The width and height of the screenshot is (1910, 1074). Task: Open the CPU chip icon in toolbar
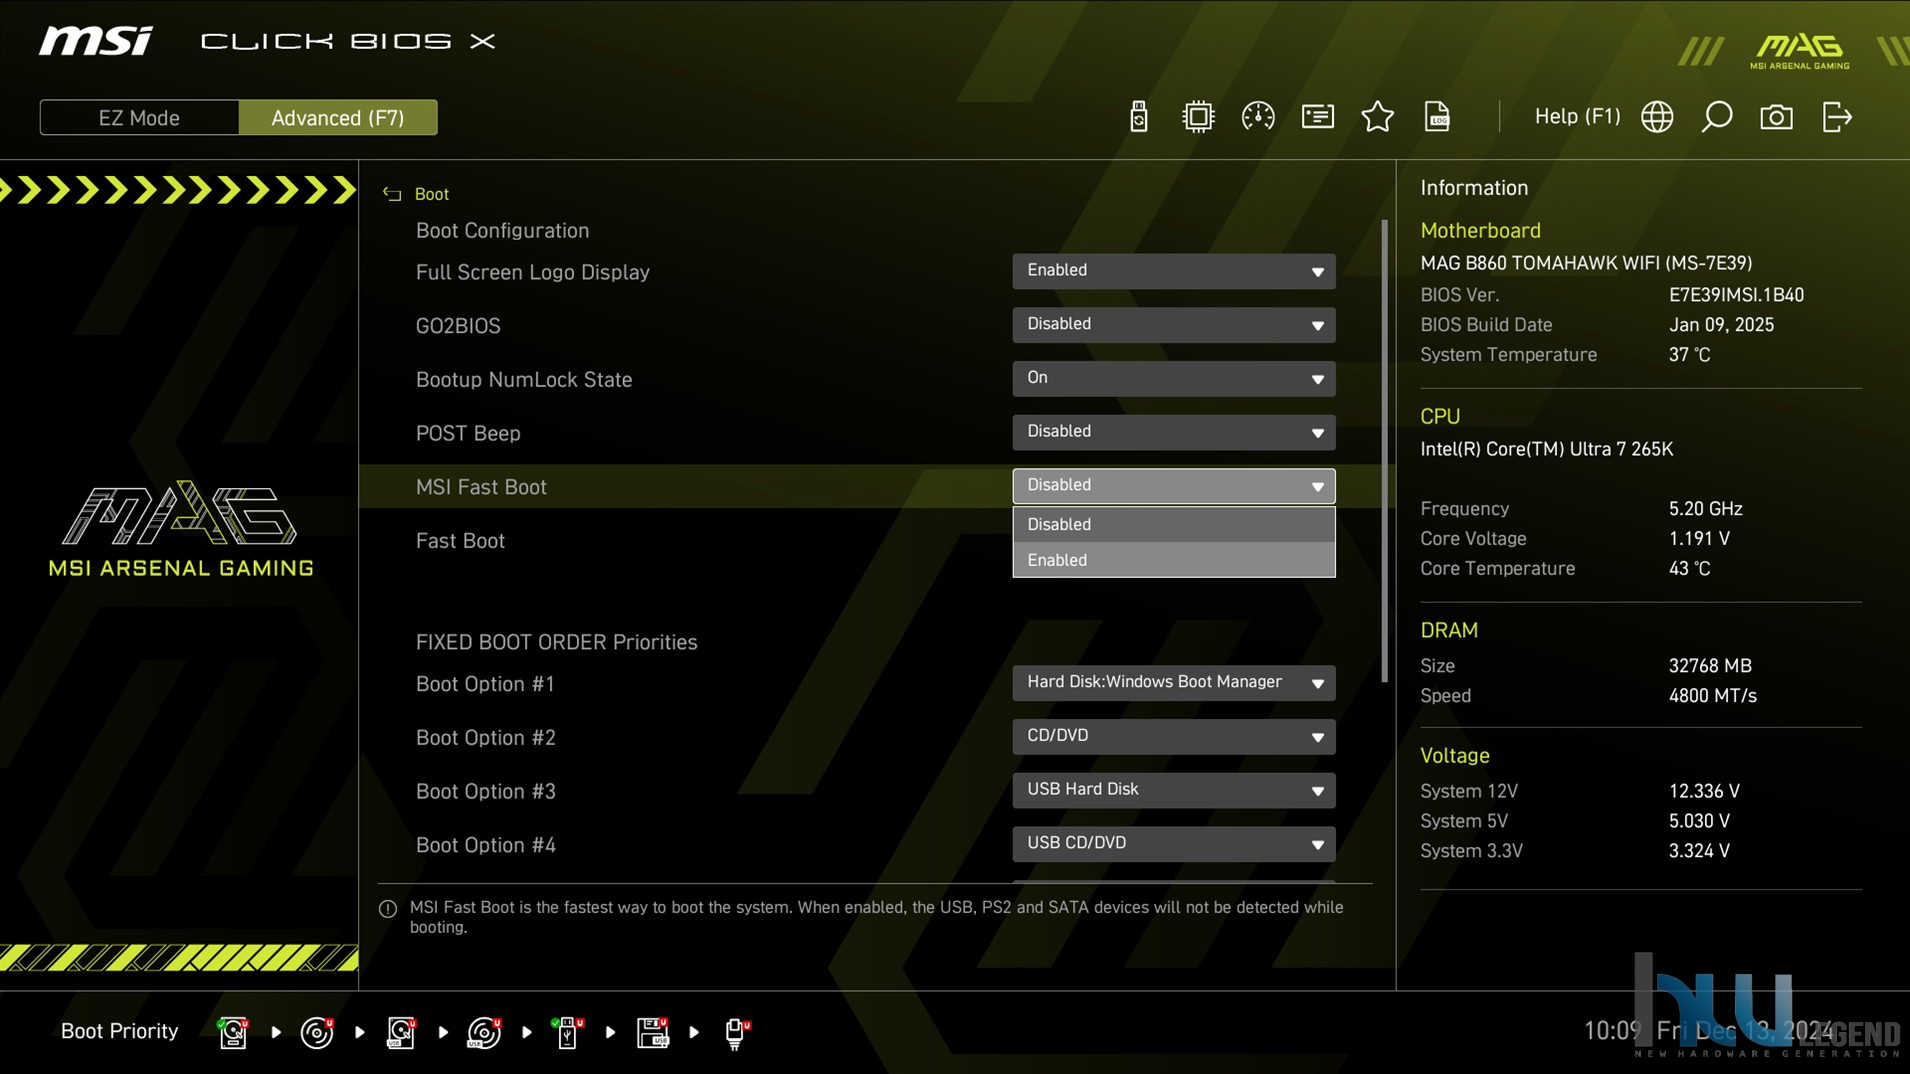[x=1197, y=117]
